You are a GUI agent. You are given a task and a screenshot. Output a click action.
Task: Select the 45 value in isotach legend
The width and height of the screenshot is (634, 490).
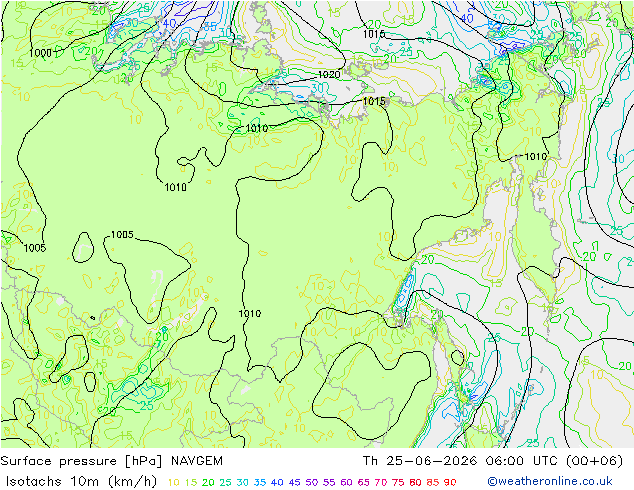click(x=294, y=482)
